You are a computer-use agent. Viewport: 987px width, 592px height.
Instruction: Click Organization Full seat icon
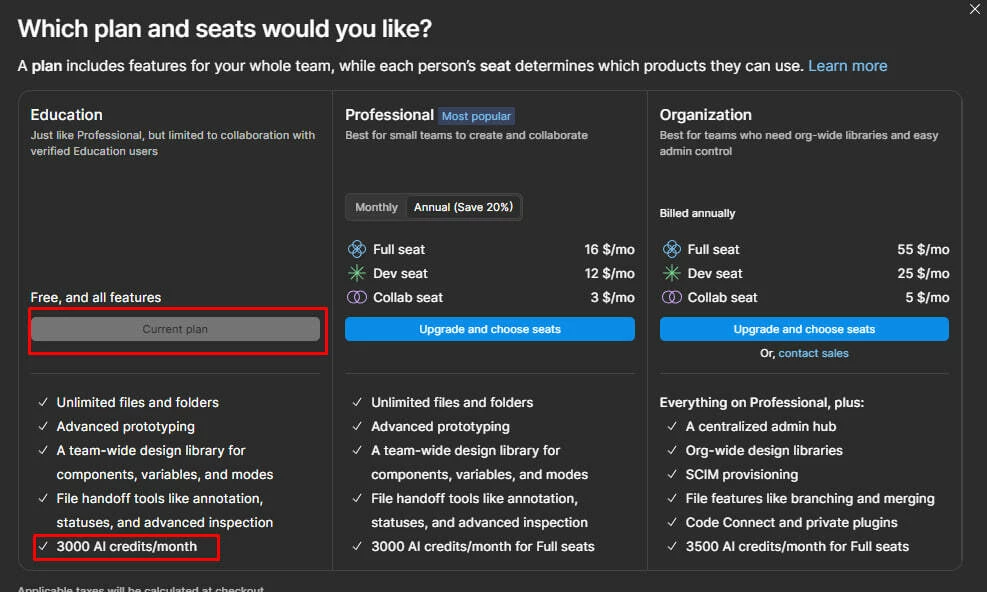point(671,249)
